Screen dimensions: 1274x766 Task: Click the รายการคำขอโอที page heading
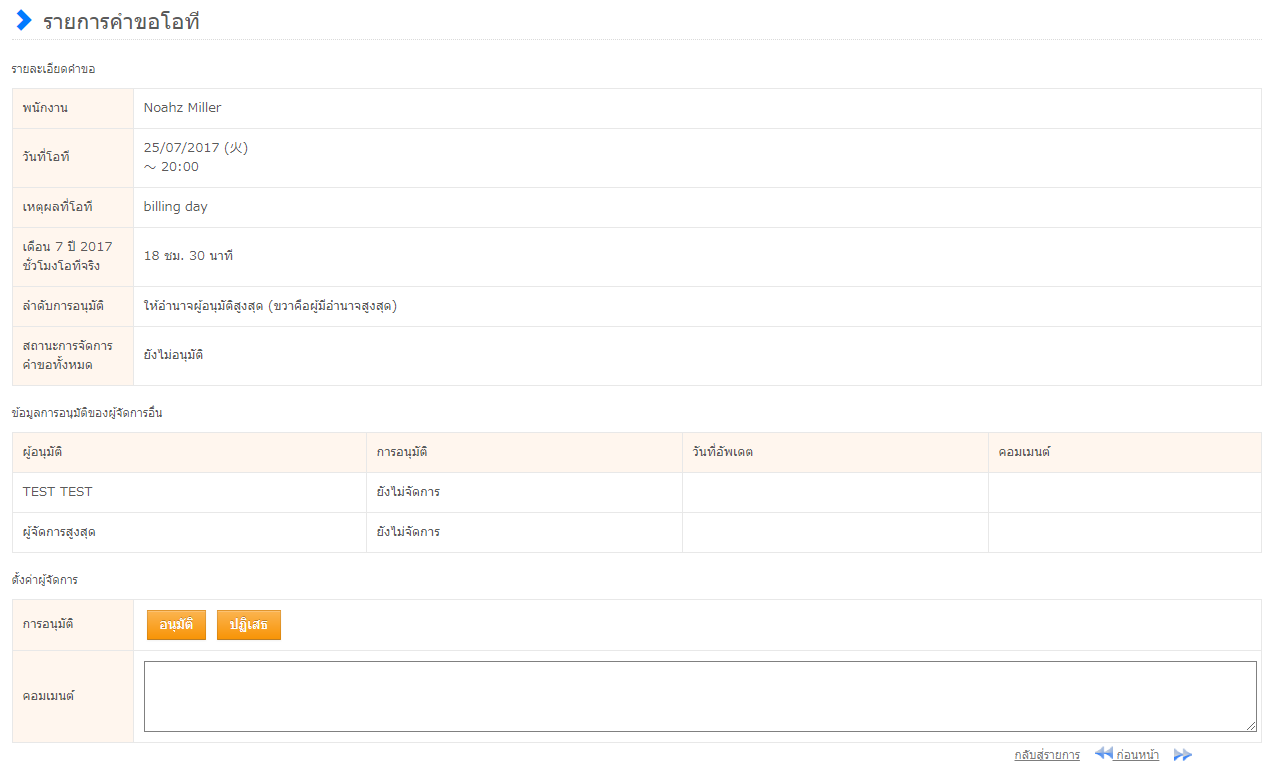(121, 22)
